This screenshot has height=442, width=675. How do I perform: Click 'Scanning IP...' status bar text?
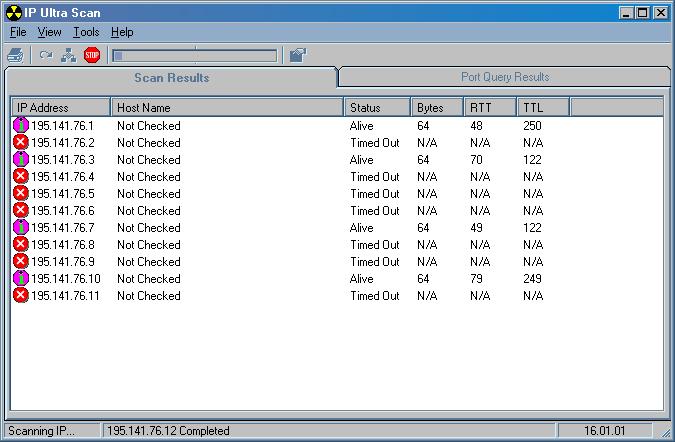[41, 431]
